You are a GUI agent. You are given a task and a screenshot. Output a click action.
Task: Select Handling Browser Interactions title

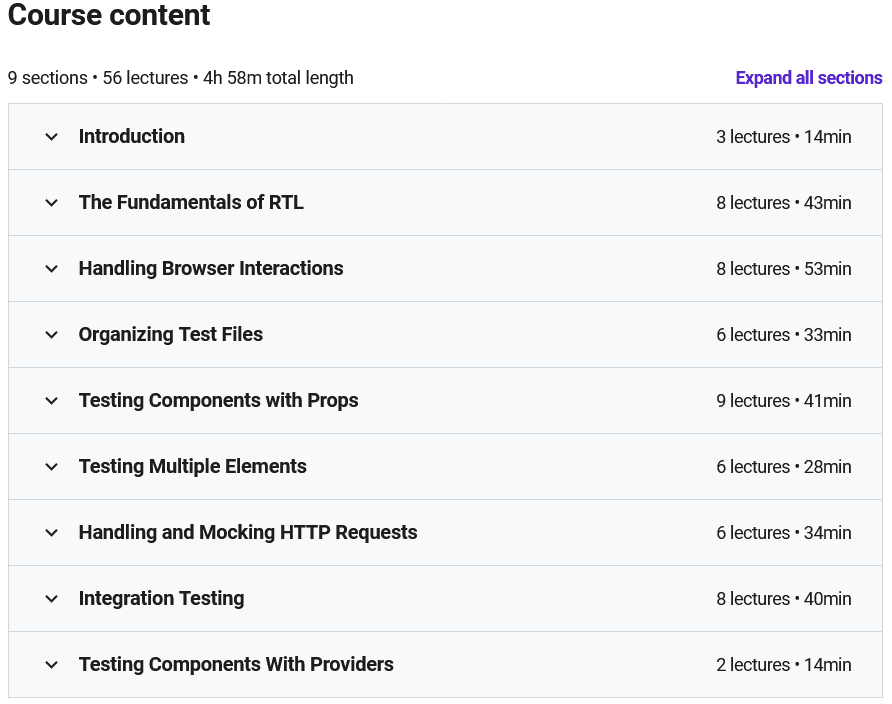(210, 268)
